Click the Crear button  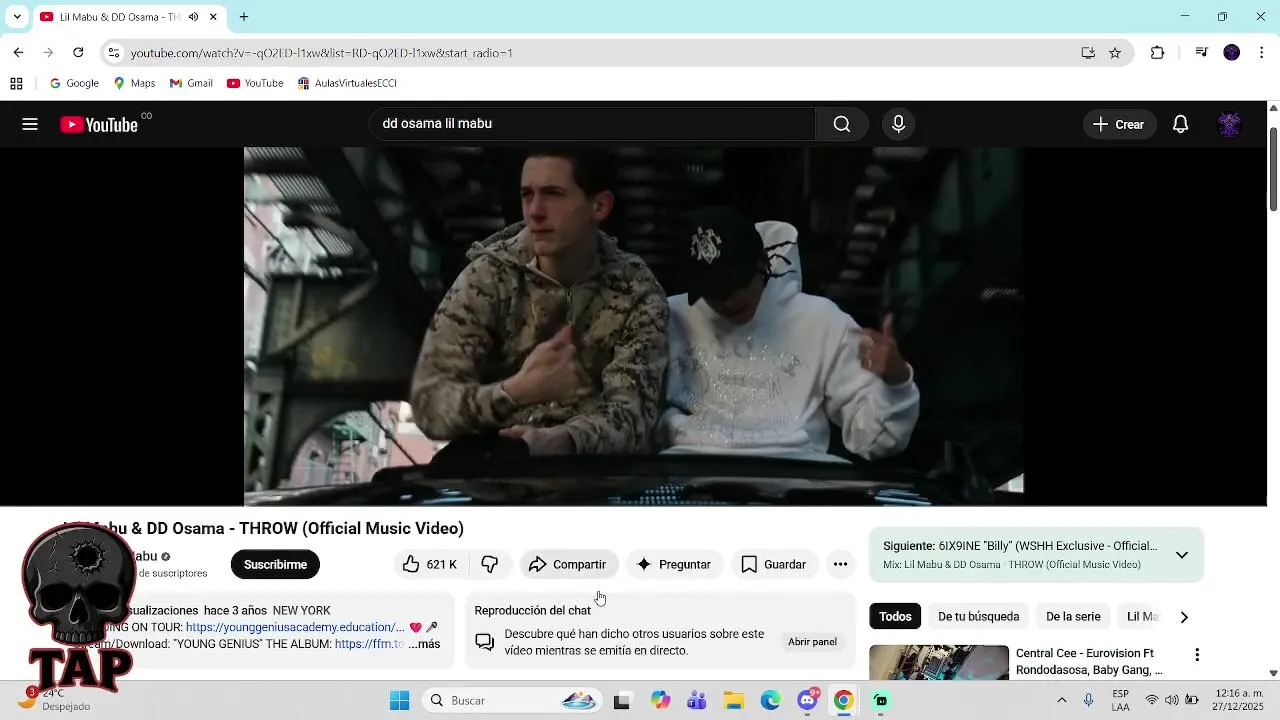click(x=1119, y=124)
